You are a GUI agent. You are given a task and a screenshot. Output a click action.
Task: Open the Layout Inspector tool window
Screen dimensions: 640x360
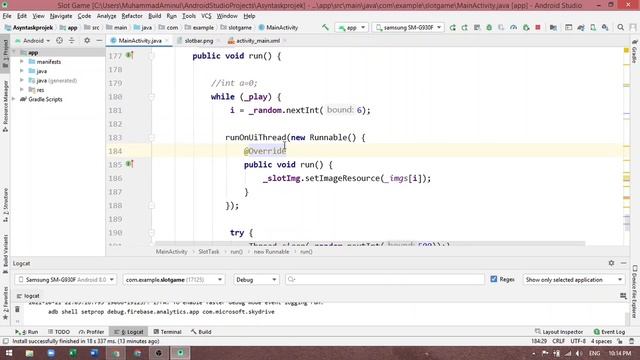click(x=559, y=332)
